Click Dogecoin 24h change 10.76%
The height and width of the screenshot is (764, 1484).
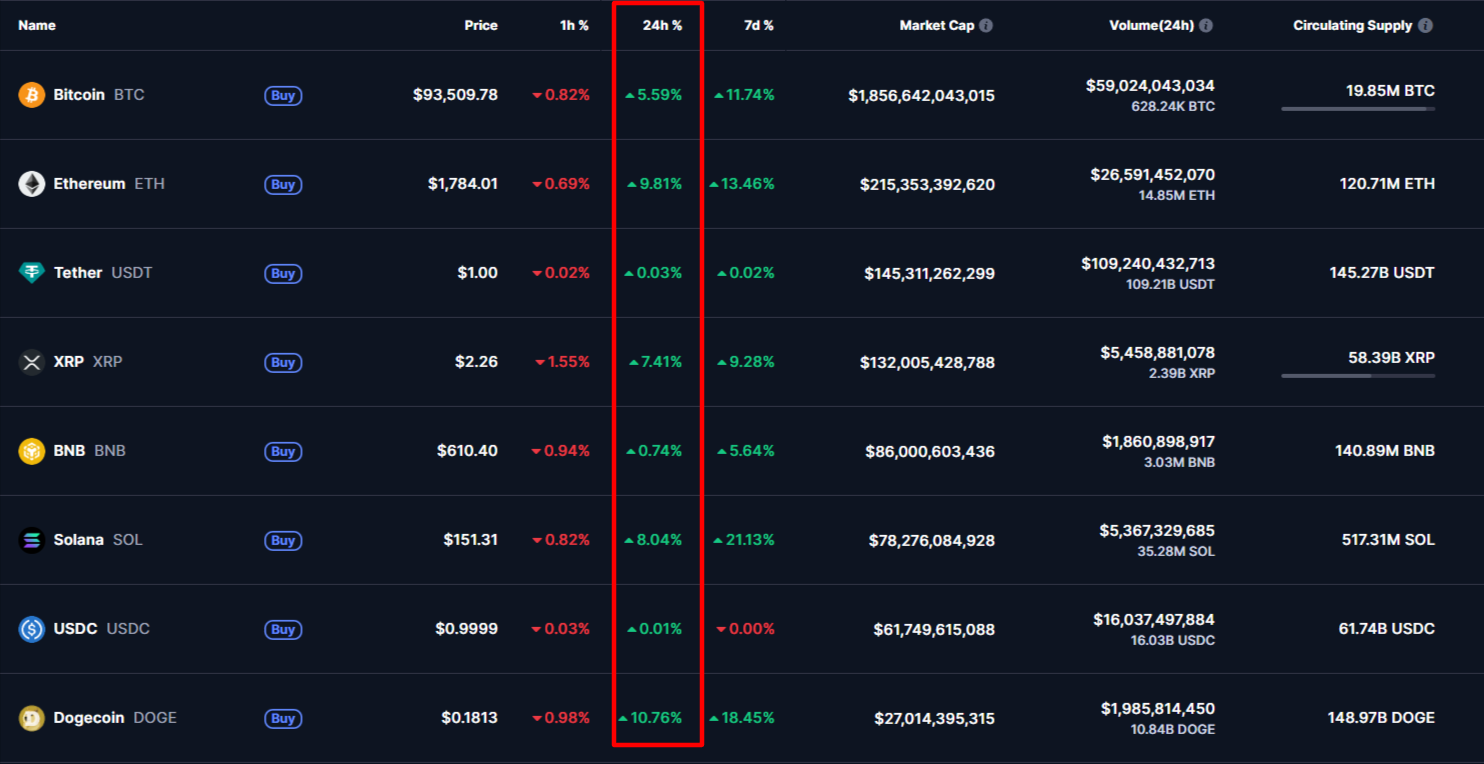tap(650, 718)
